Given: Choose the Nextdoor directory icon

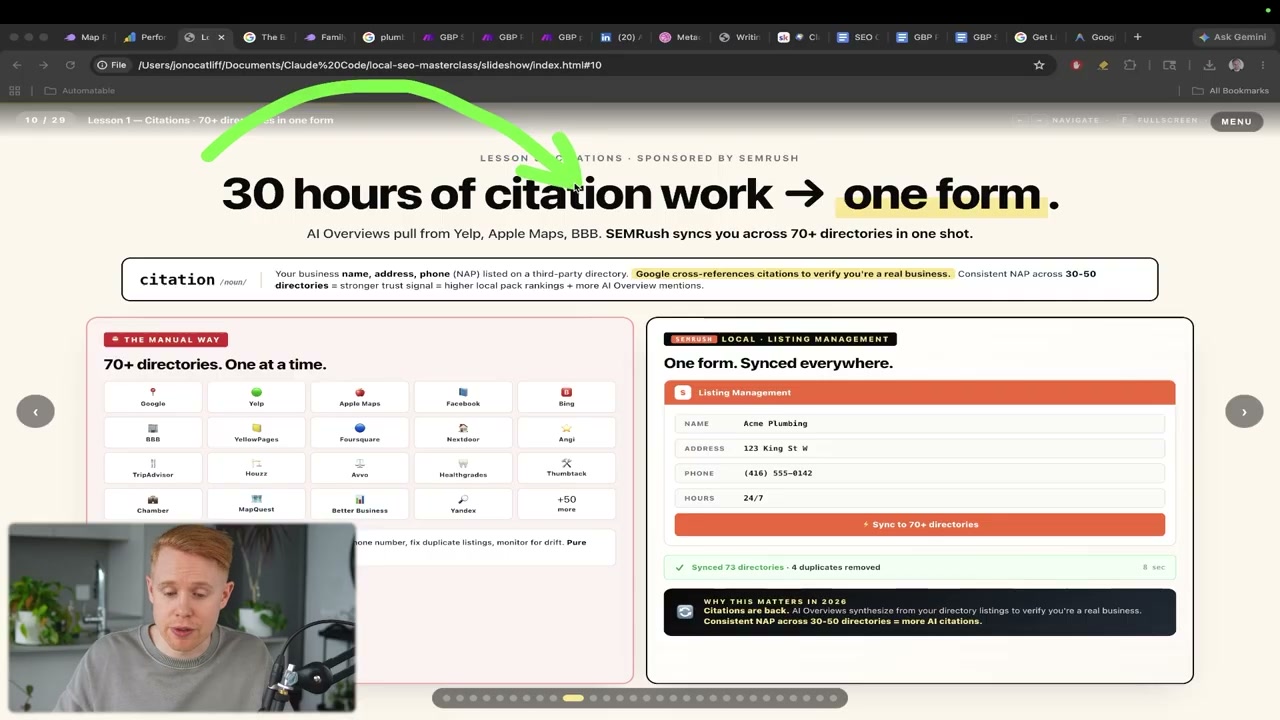Looking at the screenshot, I should tap(463, 428).
